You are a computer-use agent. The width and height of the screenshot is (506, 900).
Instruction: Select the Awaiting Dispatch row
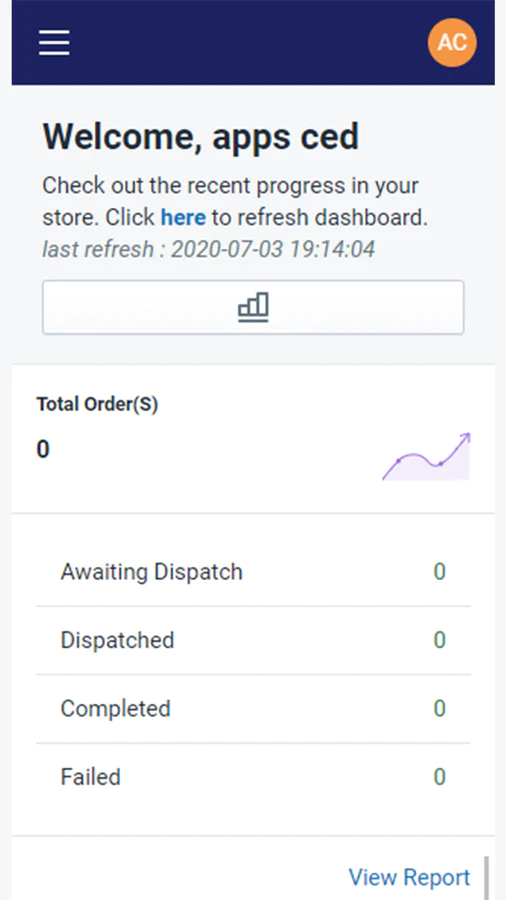[x=253, y=572]
